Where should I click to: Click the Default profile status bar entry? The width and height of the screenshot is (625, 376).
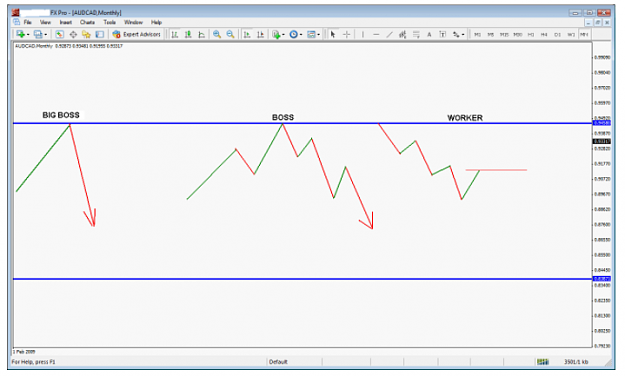278,362
